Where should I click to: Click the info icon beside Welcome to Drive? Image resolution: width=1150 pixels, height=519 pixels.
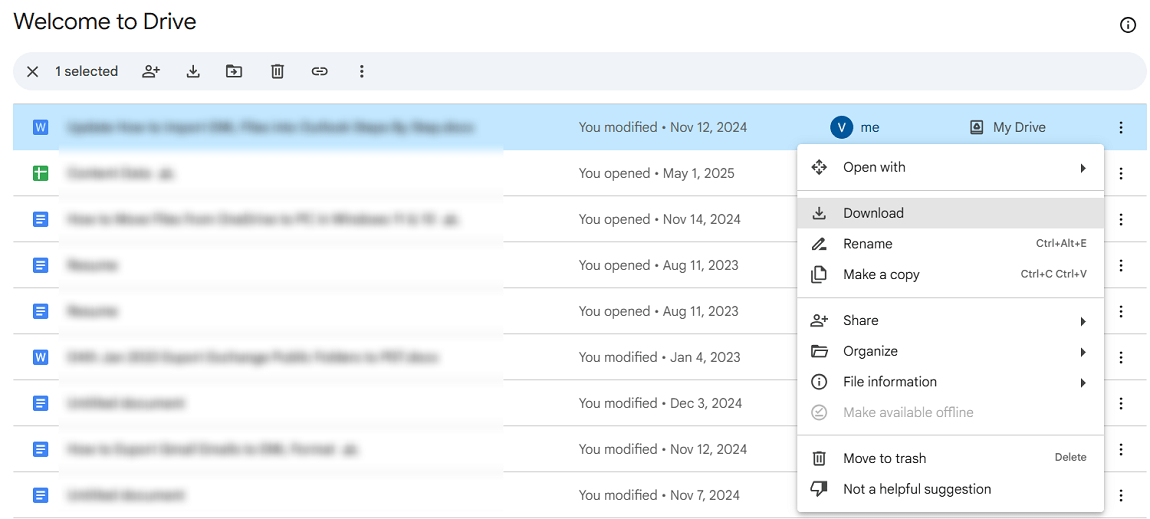1128,26
